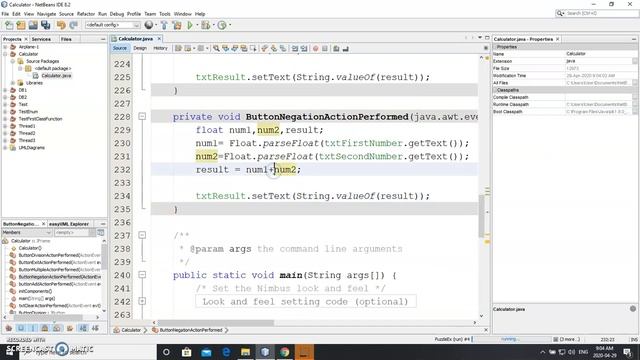
Task: Switch to the Source view
Action: (120, 48)
